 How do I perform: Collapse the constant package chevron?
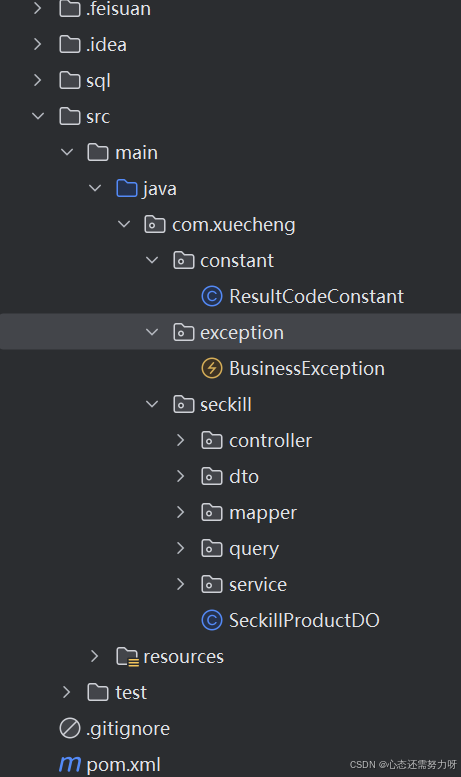tap(152, 260)
